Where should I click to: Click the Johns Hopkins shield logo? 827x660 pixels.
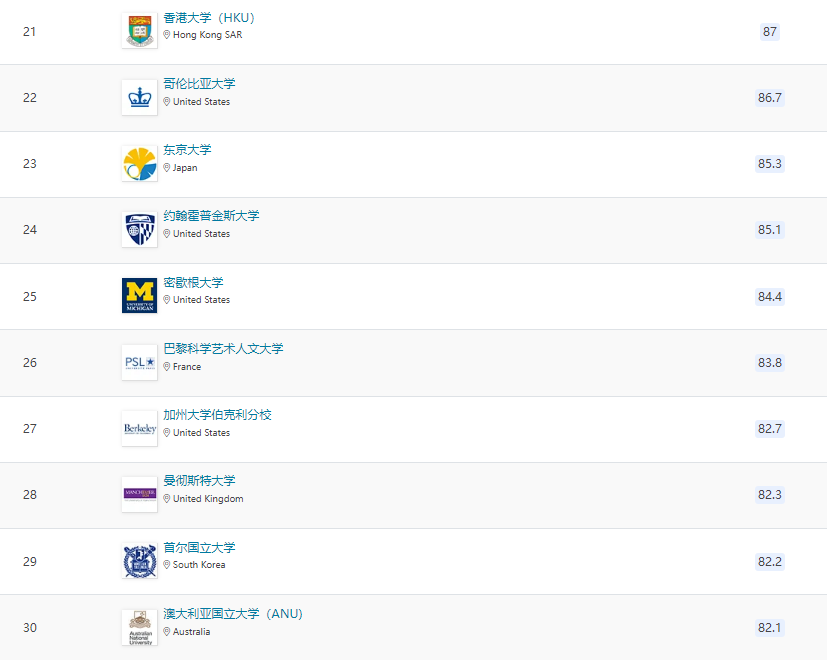(139, 229)
